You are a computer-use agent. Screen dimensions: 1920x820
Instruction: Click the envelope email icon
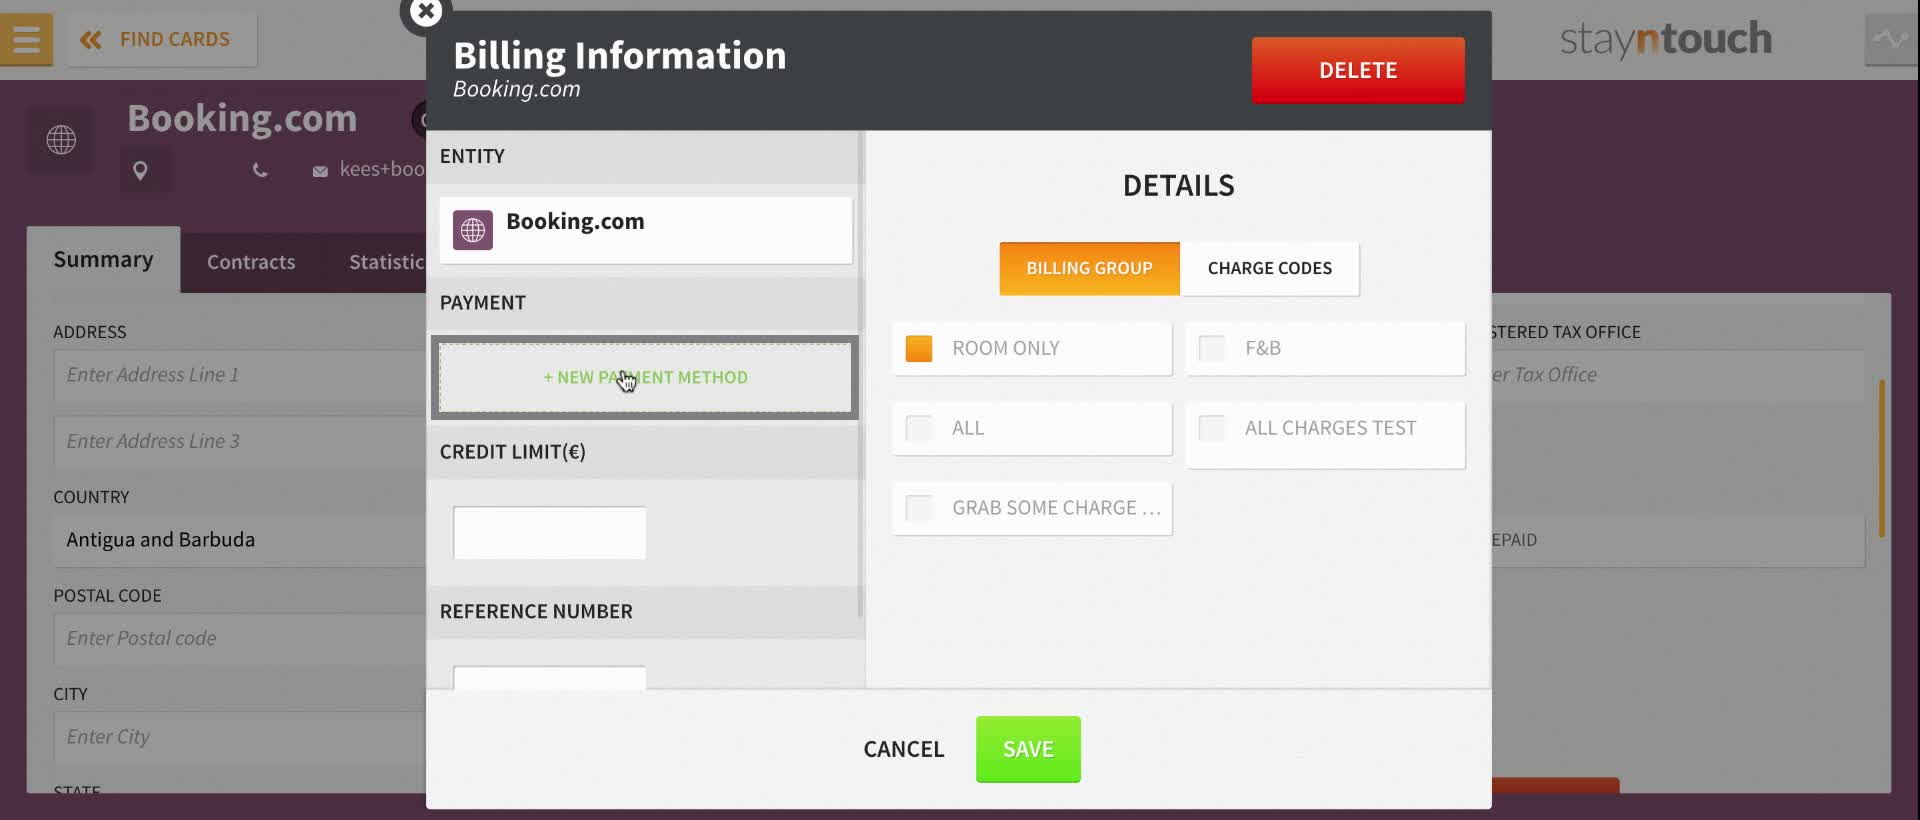pos(320,171)
